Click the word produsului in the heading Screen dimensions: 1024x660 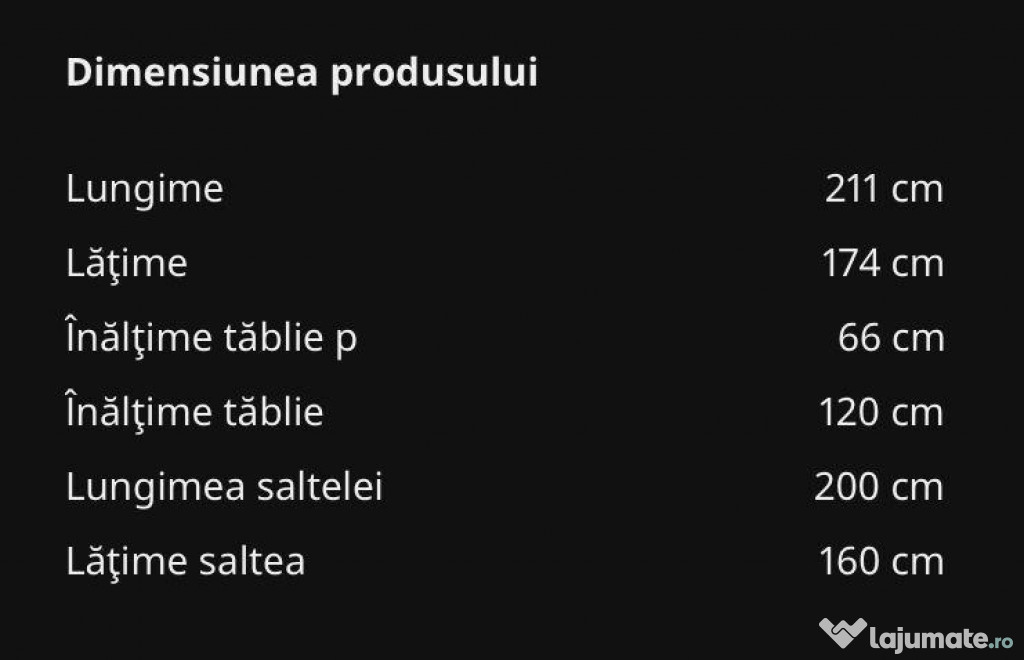tap(434, 73)
